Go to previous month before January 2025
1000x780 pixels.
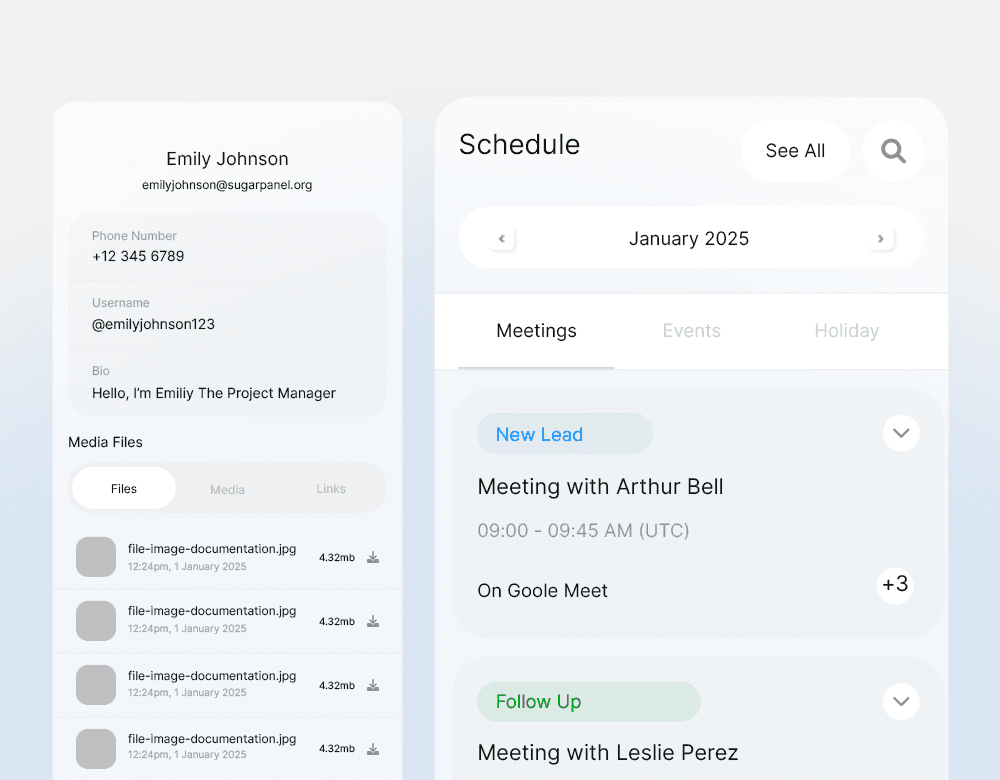[502, 239]
